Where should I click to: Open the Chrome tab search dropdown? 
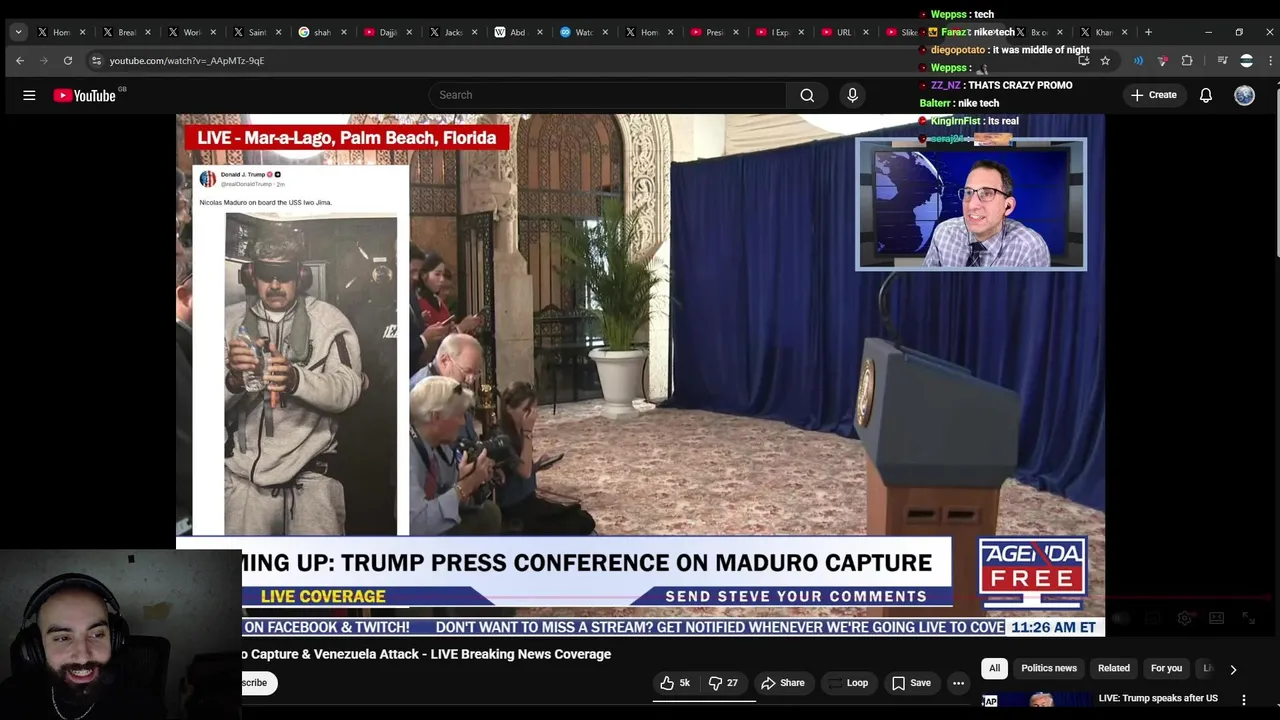click(x=18, y=32)
